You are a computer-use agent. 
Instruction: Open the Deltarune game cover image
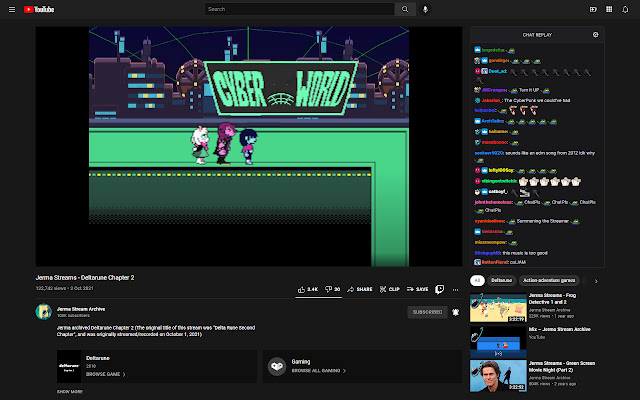[x=69, y=366]
